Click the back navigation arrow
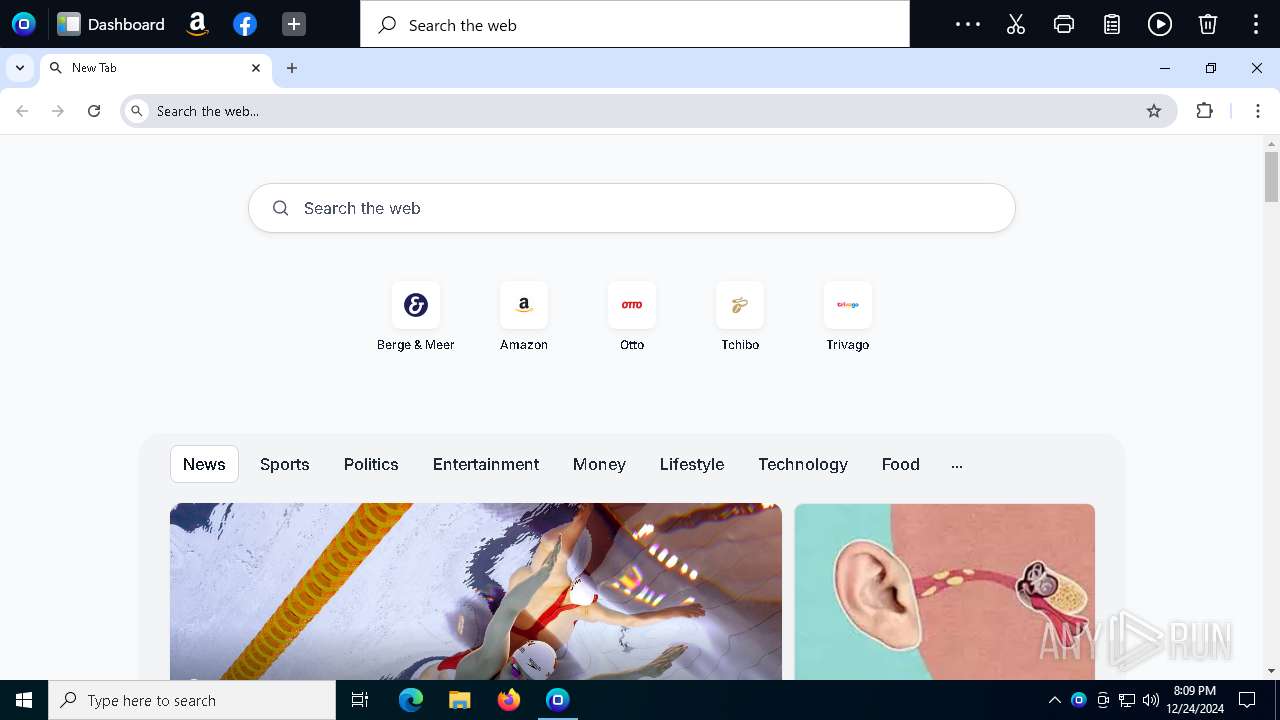 22,111
